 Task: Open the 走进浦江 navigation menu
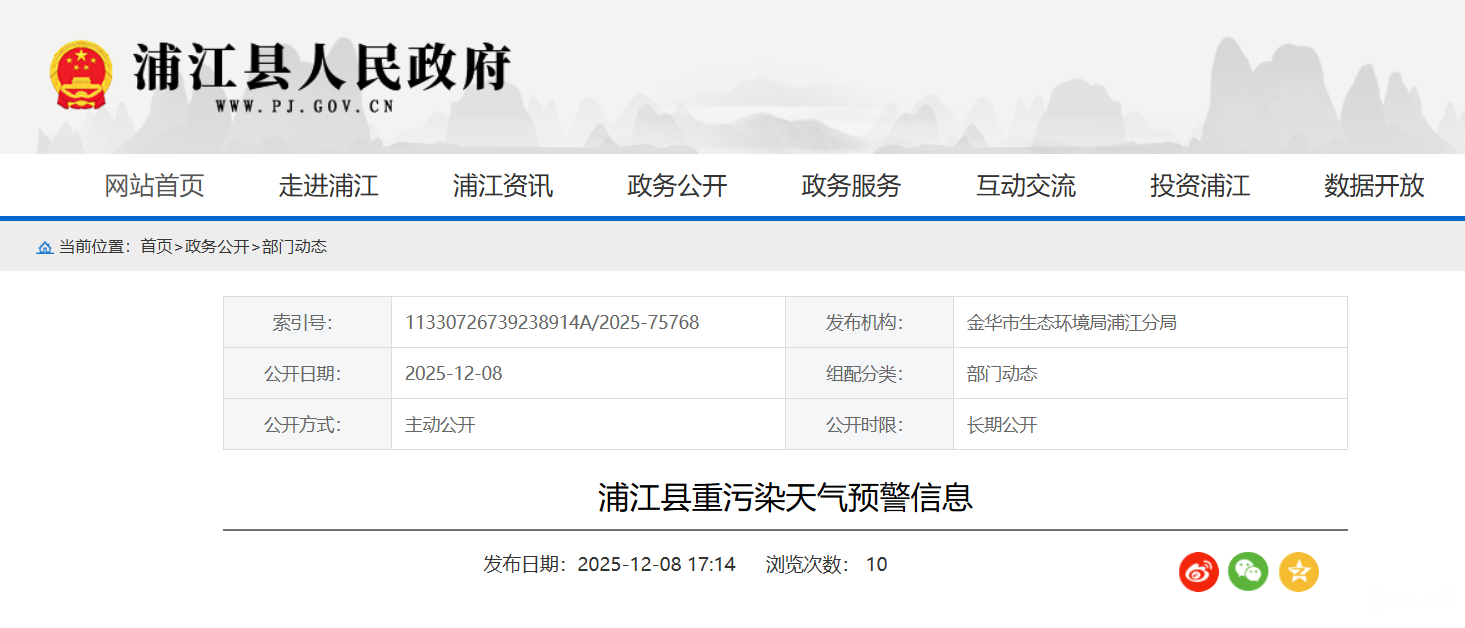(x=328, y=186)
